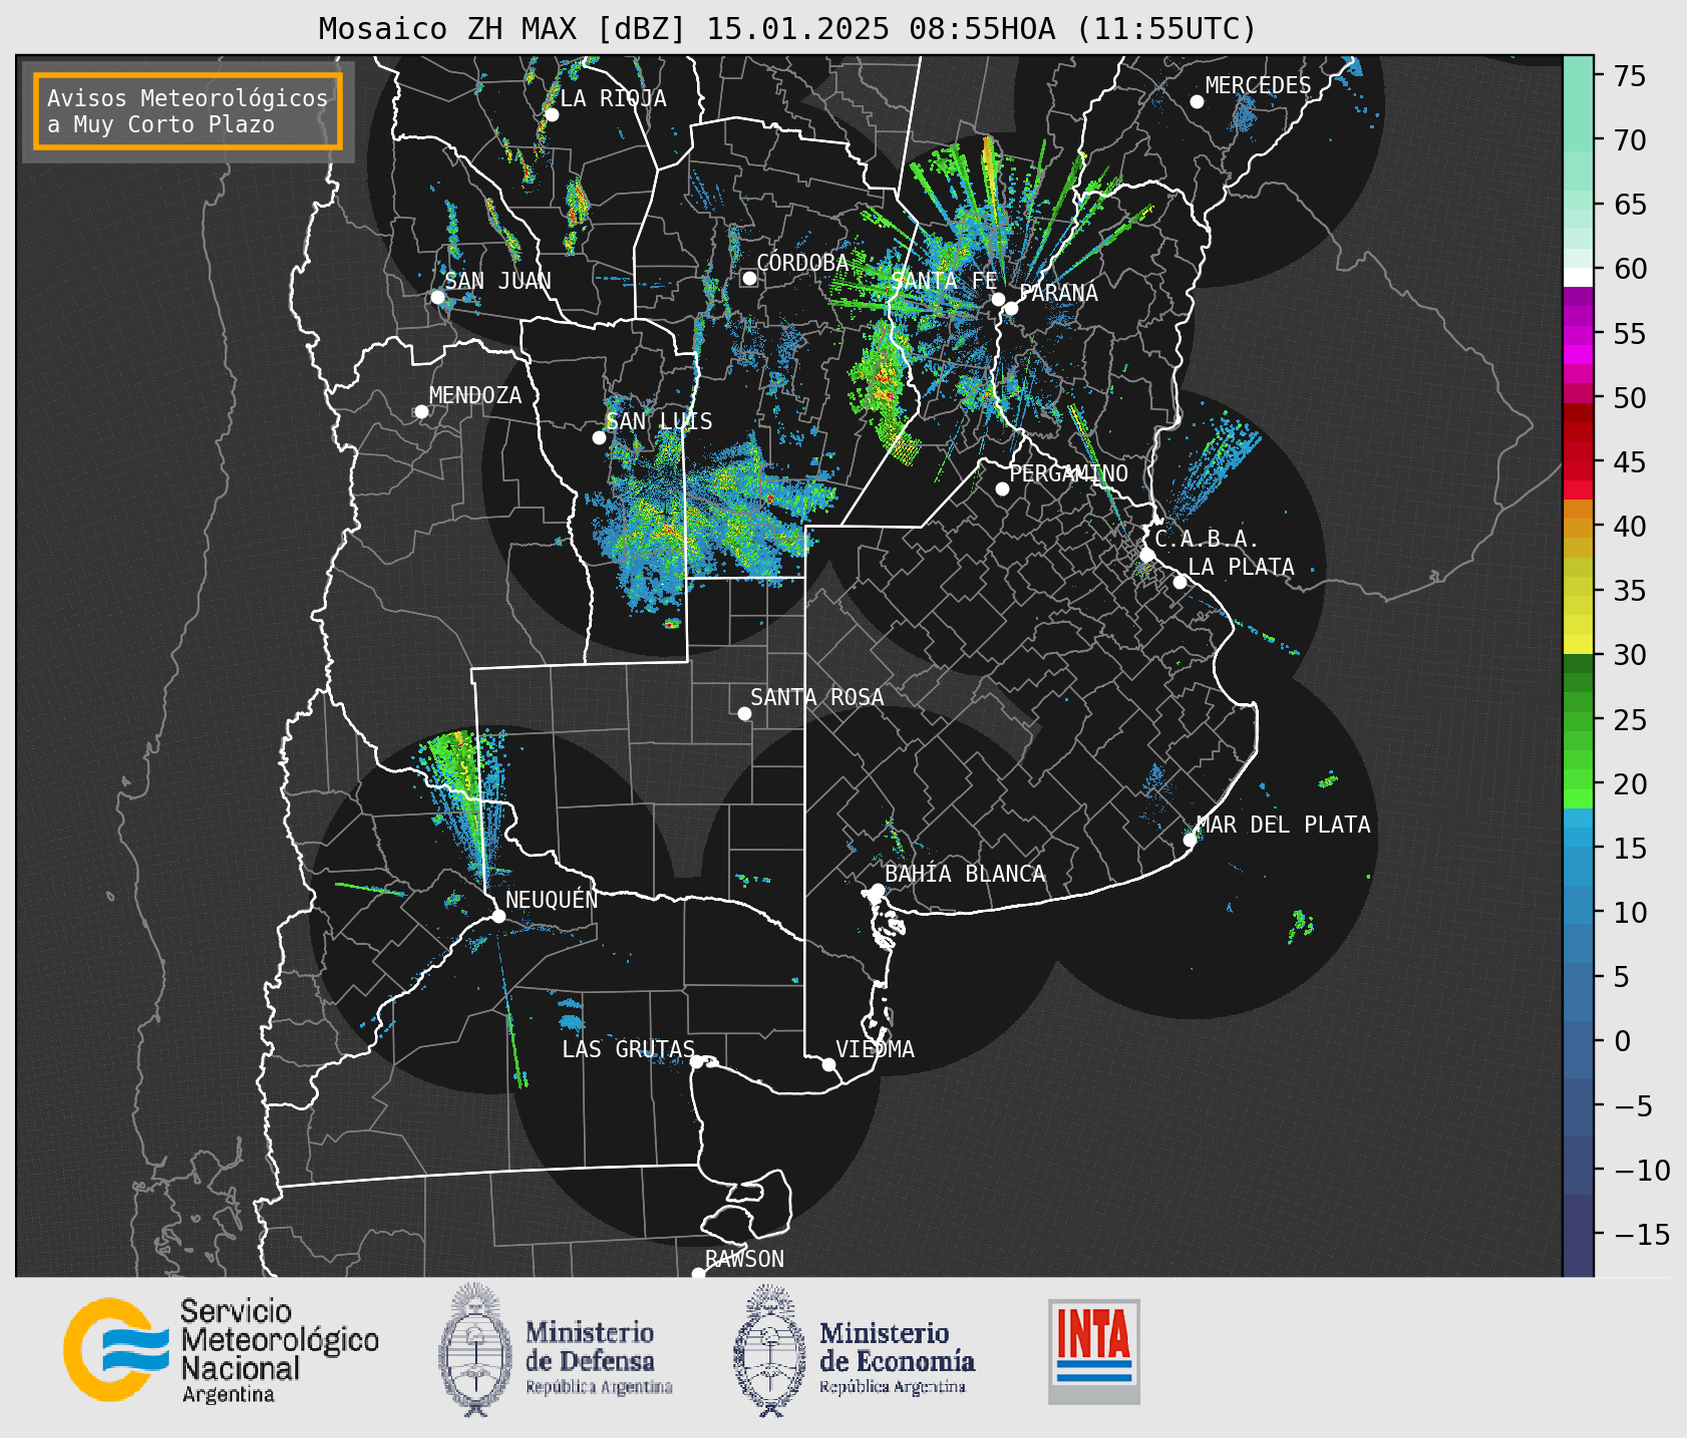Click the VIEDMA city marker dot
Screen dimensions: 1687x1438
tap(828, 1064)
